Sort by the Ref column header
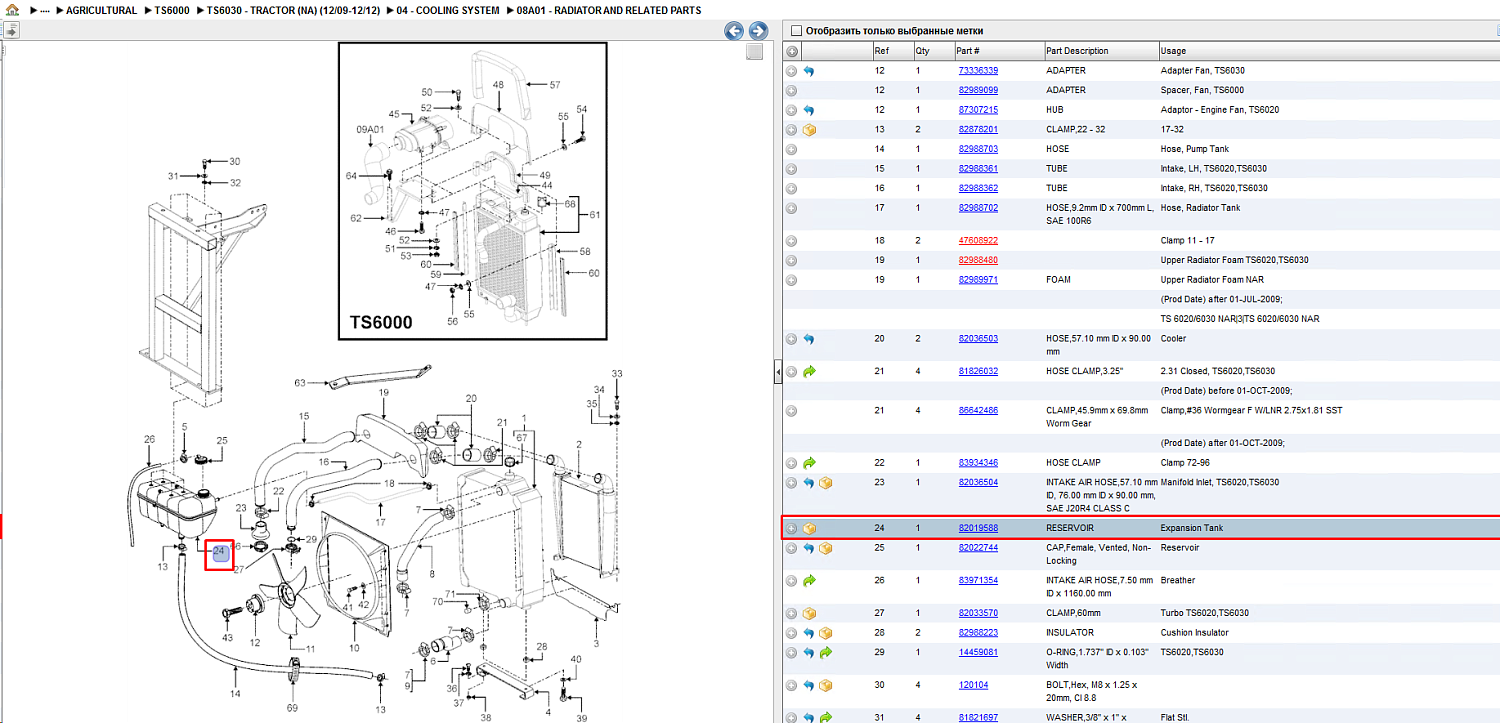The height and width of the screenshot is (723, 1500). pyautogui.click(x=892, y=51)
